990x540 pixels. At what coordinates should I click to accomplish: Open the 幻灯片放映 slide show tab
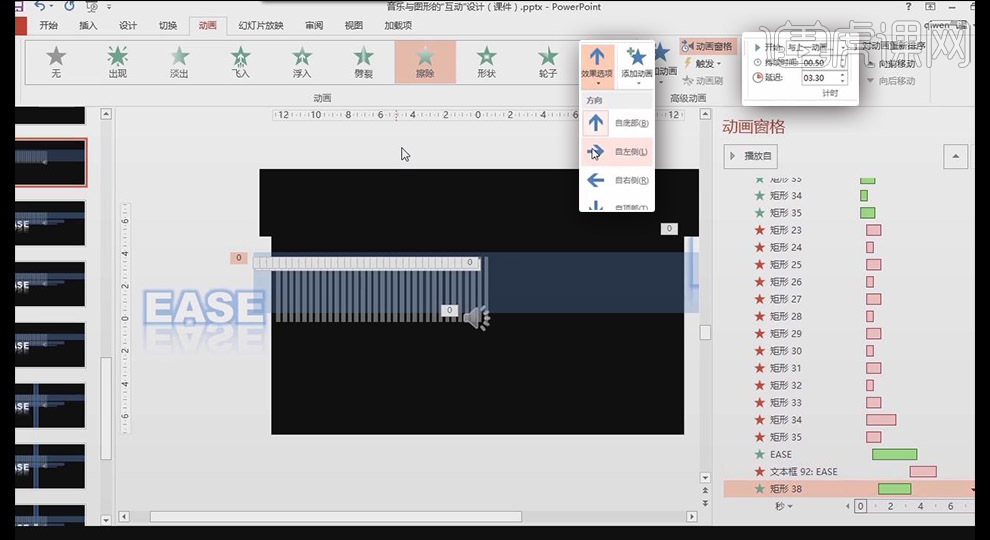pyautogui.click(x=260, y=25)
